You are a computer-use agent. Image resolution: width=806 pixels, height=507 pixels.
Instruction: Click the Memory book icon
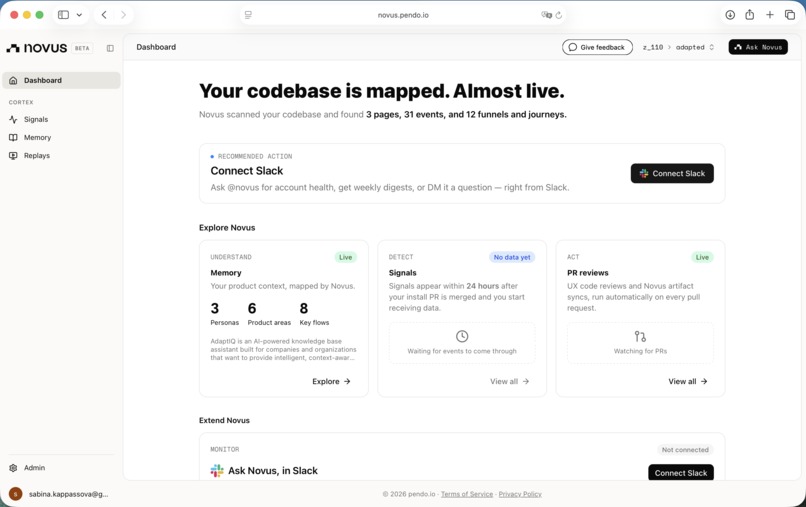(13, 137)
